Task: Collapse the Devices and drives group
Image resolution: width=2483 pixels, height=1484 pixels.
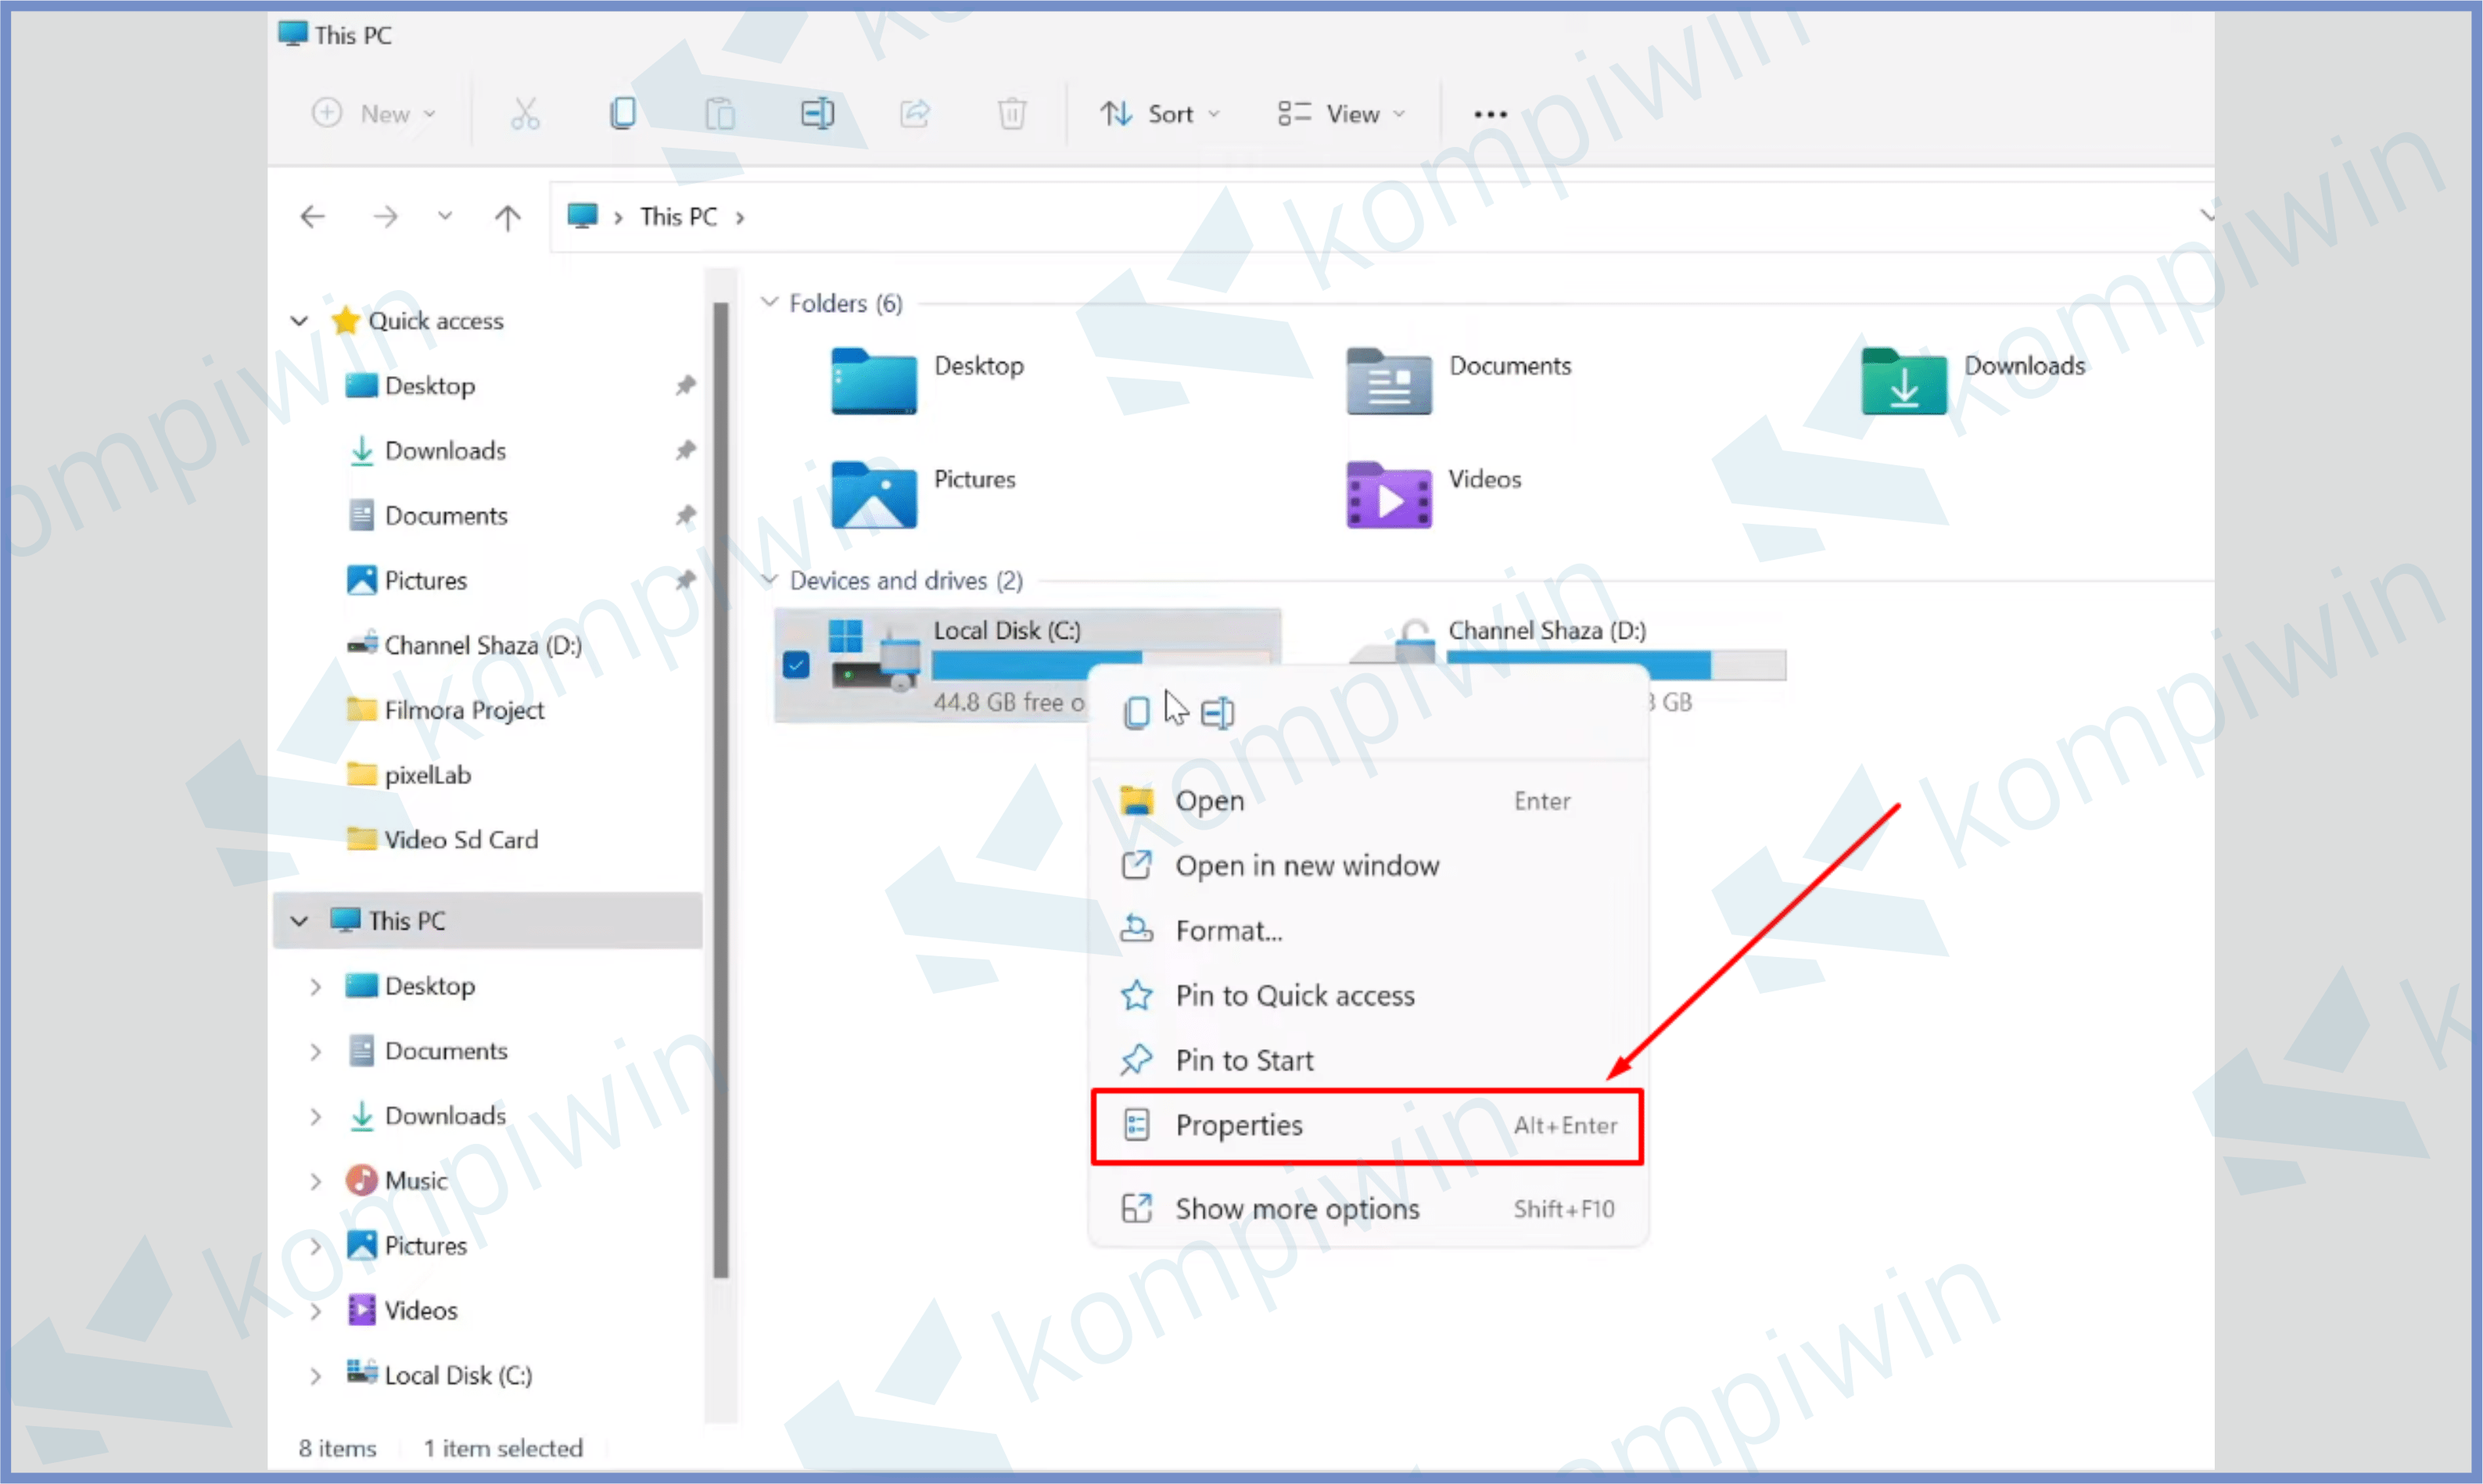Action: [x=769, y=580]
